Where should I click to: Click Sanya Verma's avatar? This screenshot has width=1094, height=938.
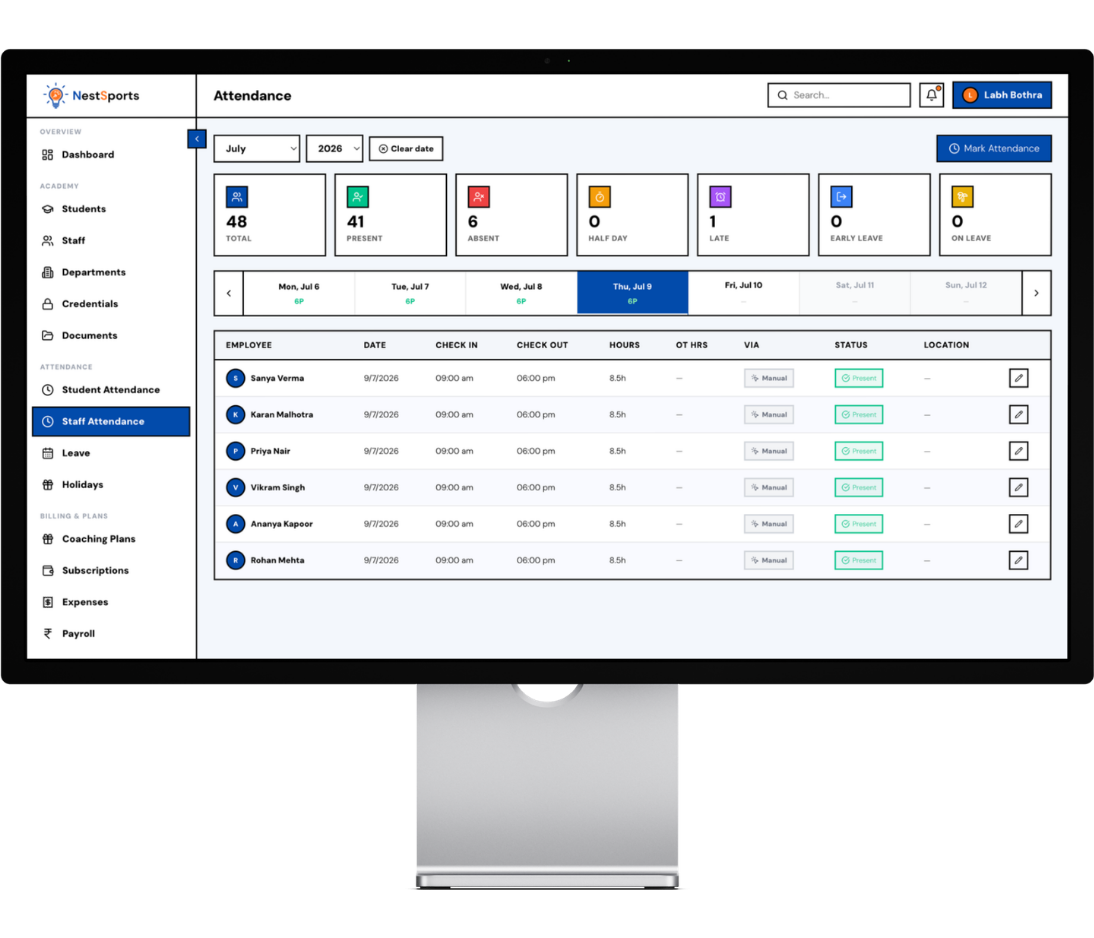pos(236,378)
